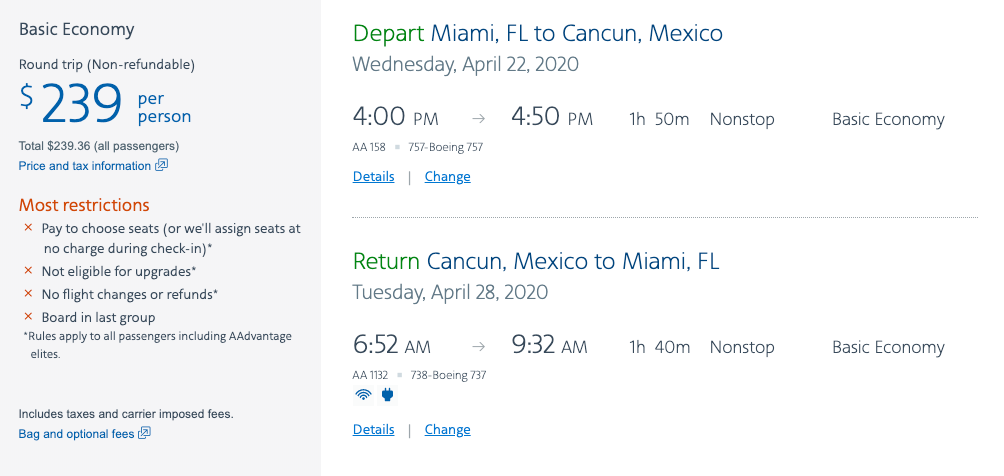This screenshot has width=1004, height=476.
Task: Click the X icon beside Pay to choose seats
Action: pyautogui.click(x=28, y=229)
